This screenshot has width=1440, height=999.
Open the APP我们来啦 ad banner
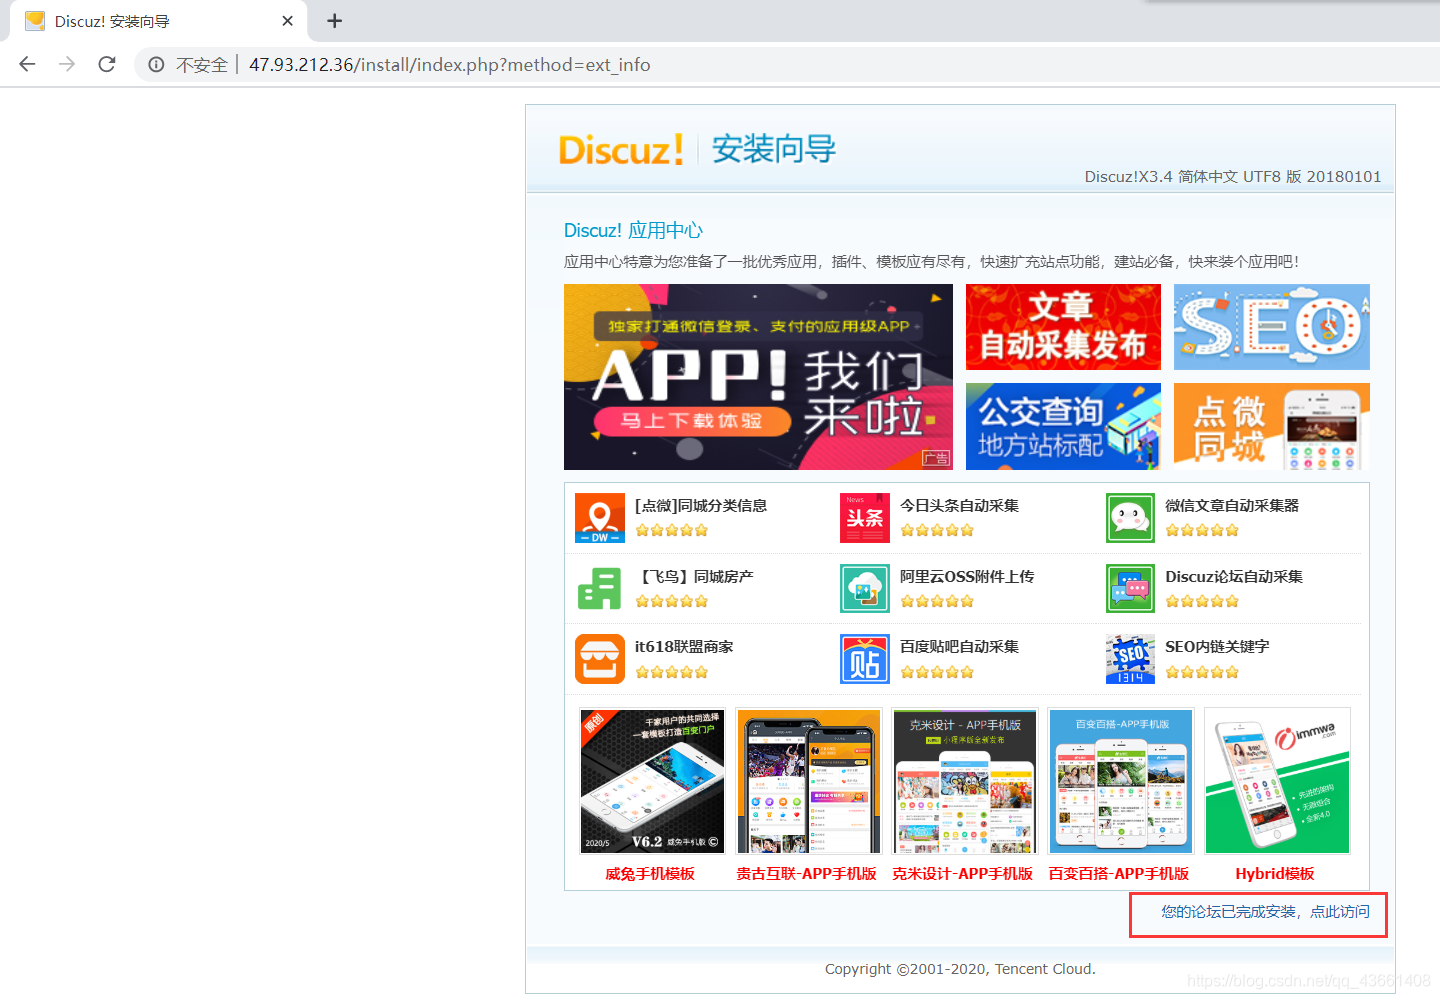click(x=758, y=377)
